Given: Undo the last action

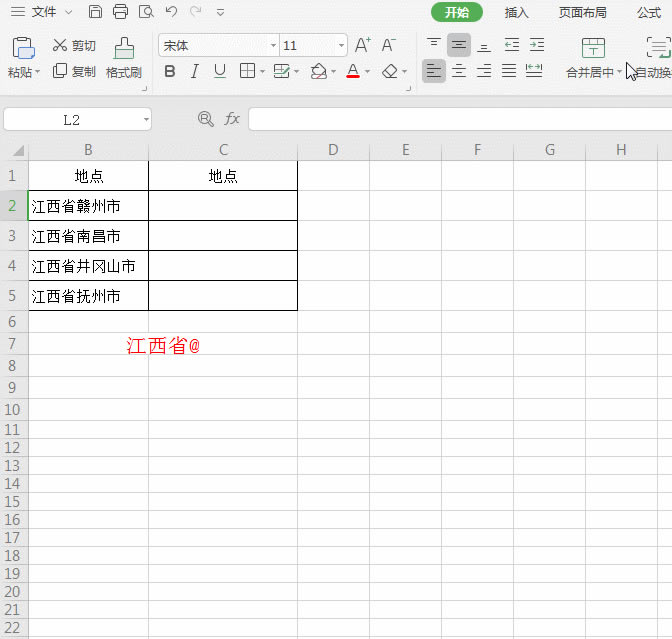Looking at the screenshot, I should click(171, 12).
